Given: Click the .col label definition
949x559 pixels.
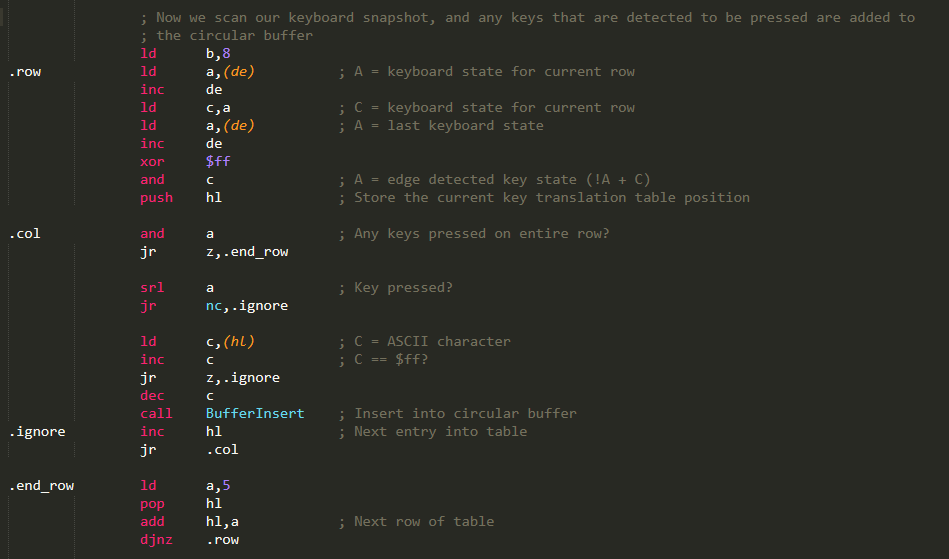Looking at the screenshot, I should 25,234.
